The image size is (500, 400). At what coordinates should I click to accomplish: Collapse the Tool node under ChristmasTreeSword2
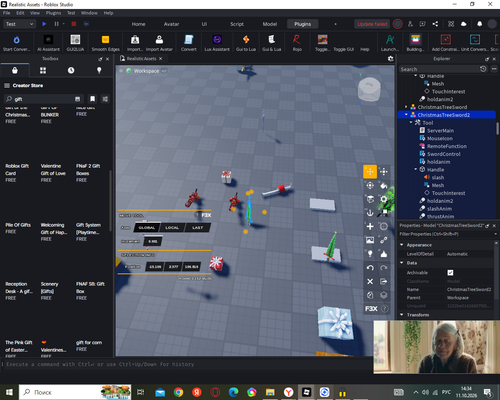point(411,123)
